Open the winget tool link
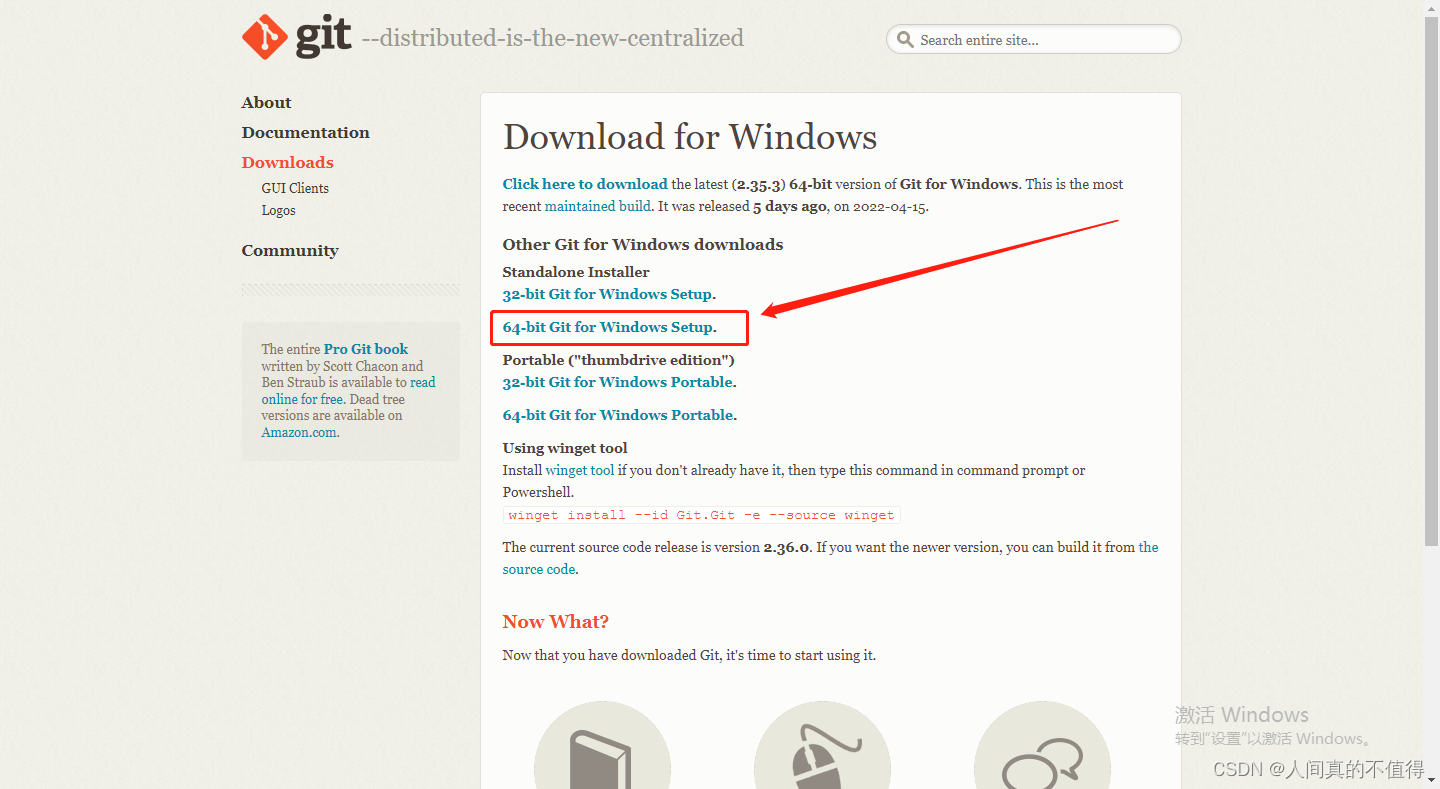Screen dimensions: 1440x789 580,470
